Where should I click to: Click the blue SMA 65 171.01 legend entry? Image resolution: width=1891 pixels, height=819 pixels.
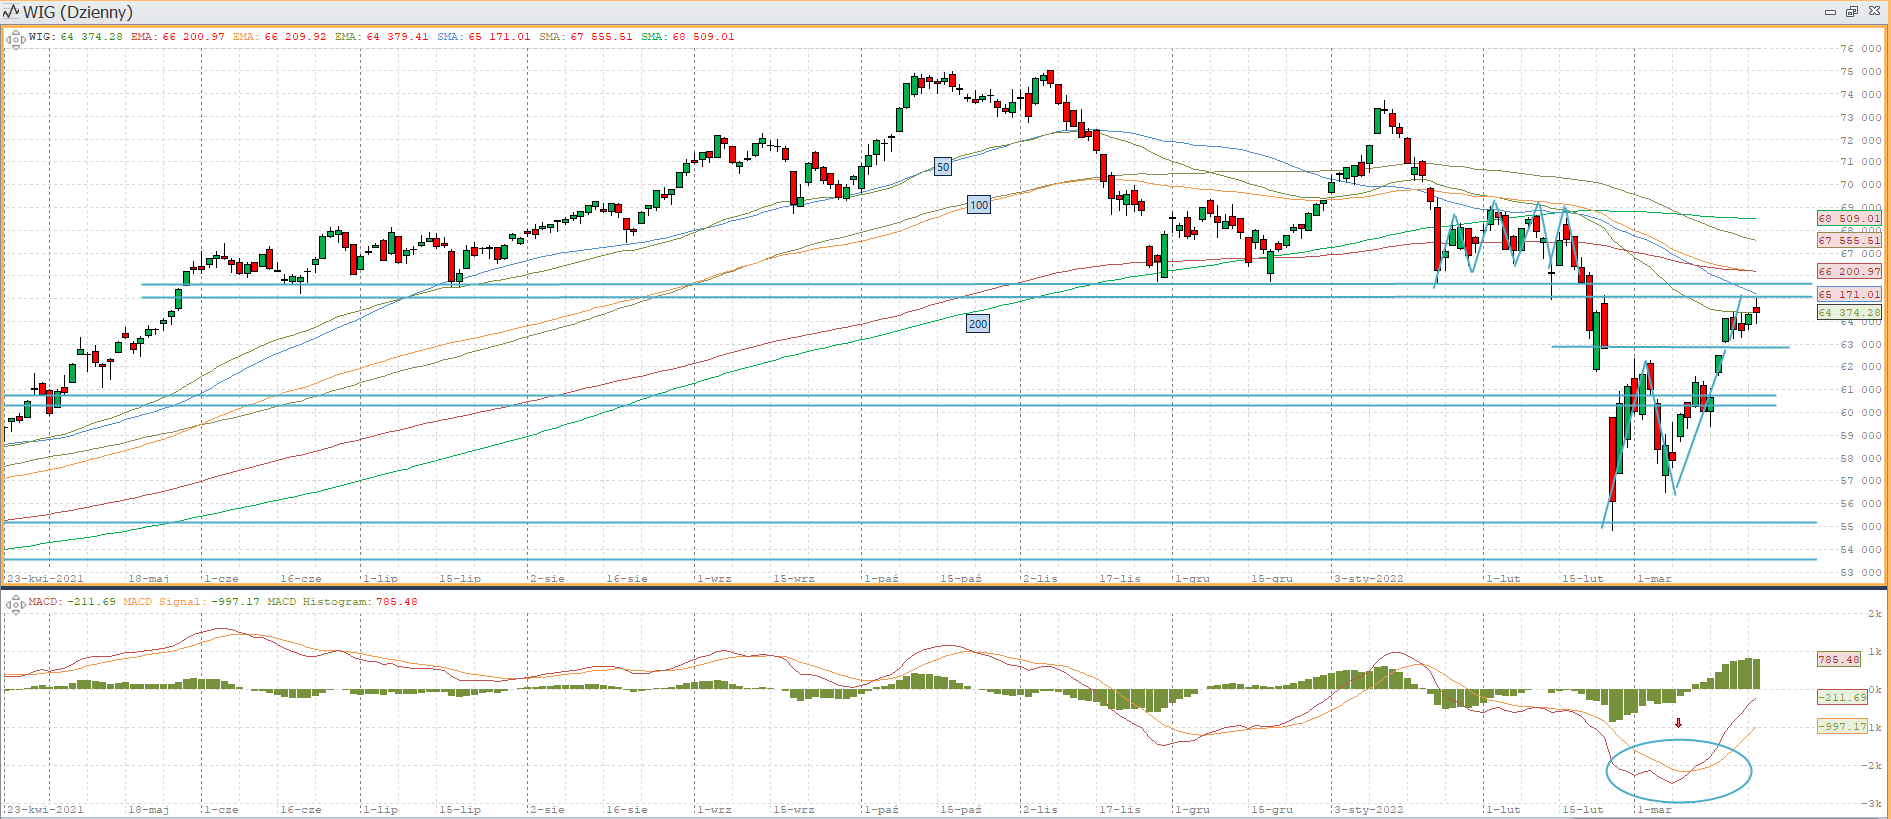pyautogui.click(x=483, y=37)
